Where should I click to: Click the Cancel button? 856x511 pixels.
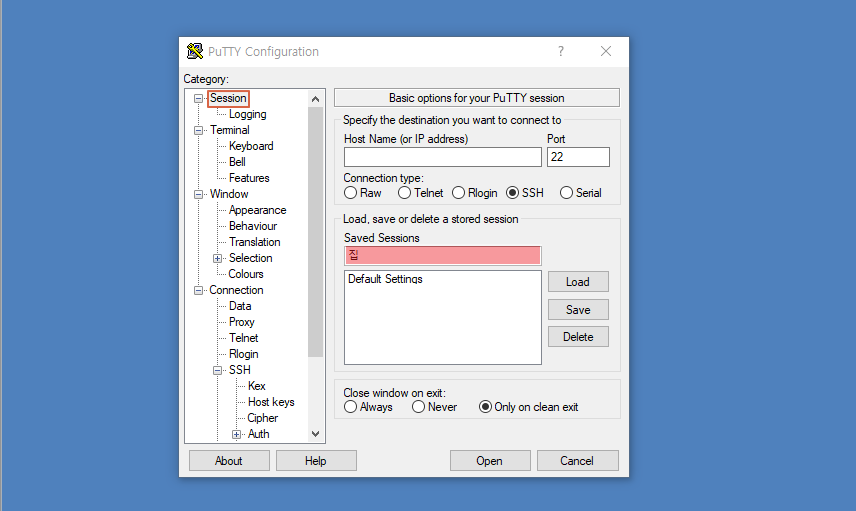(577, 461)
